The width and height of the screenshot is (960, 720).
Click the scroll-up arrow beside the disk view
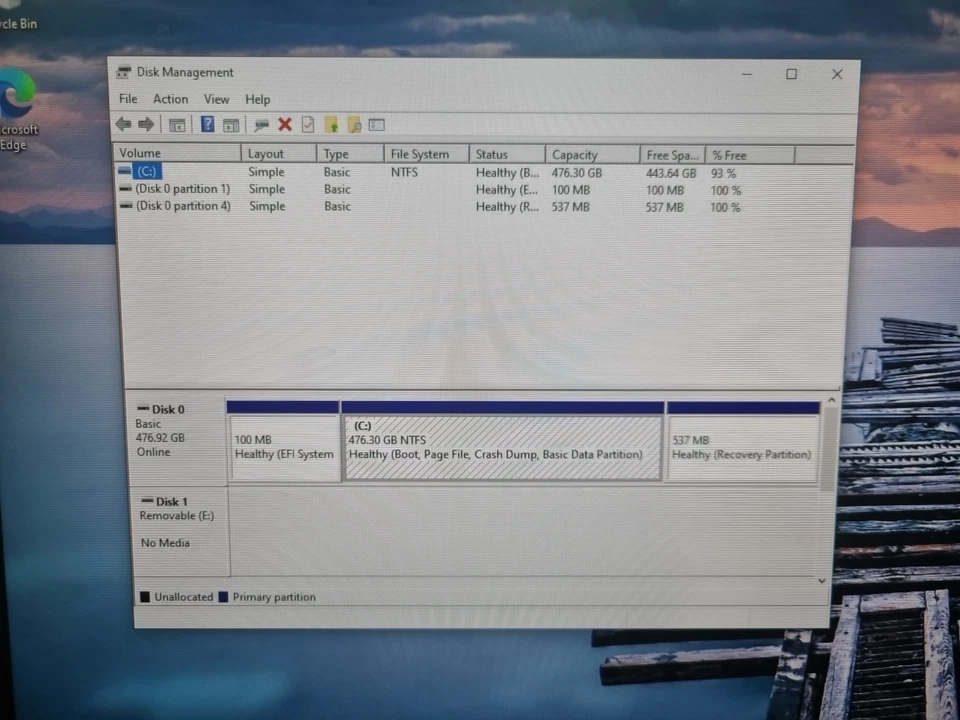[x=831, y=399]
